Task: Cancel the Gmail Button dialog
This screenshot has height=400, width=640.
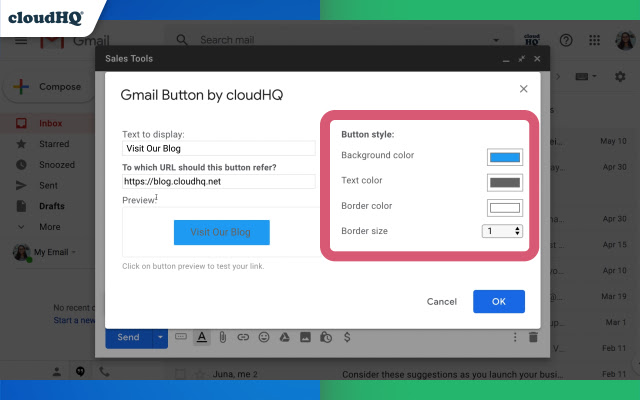Action: coord(442,301)
